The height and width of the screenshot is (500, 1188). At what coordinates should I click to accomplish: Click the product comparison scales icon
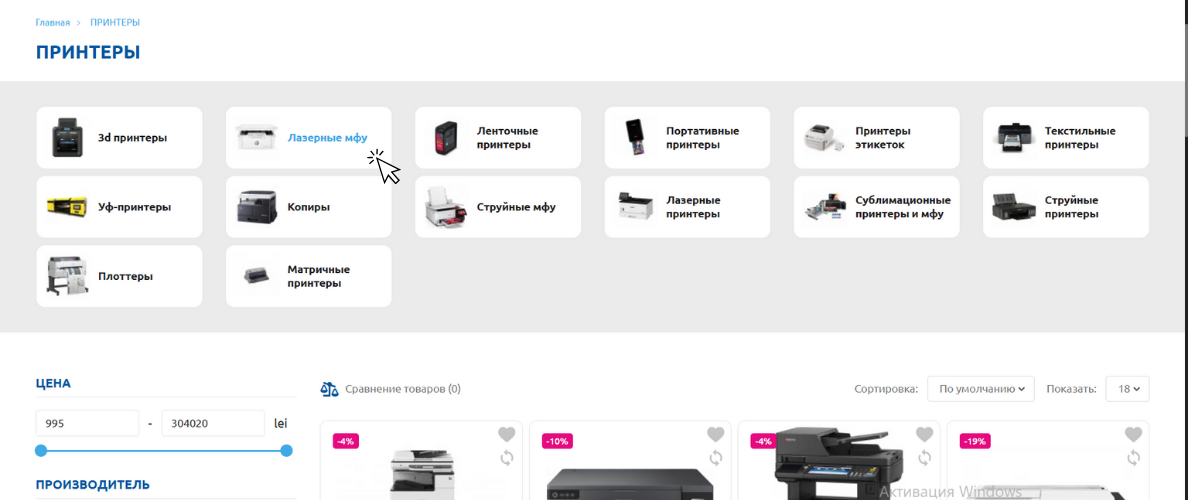tap(330, 389)
